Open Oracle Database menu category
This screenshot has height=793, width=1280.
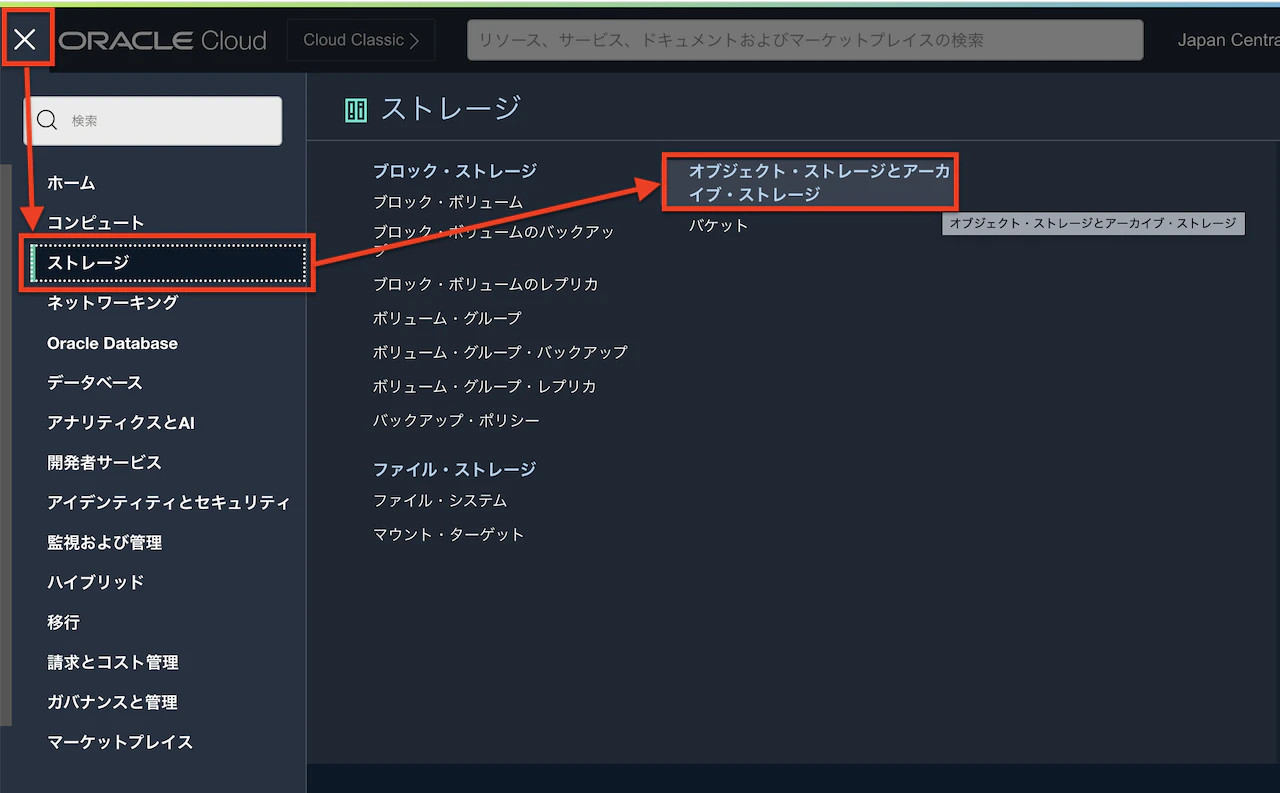click(x=112, y=343)
